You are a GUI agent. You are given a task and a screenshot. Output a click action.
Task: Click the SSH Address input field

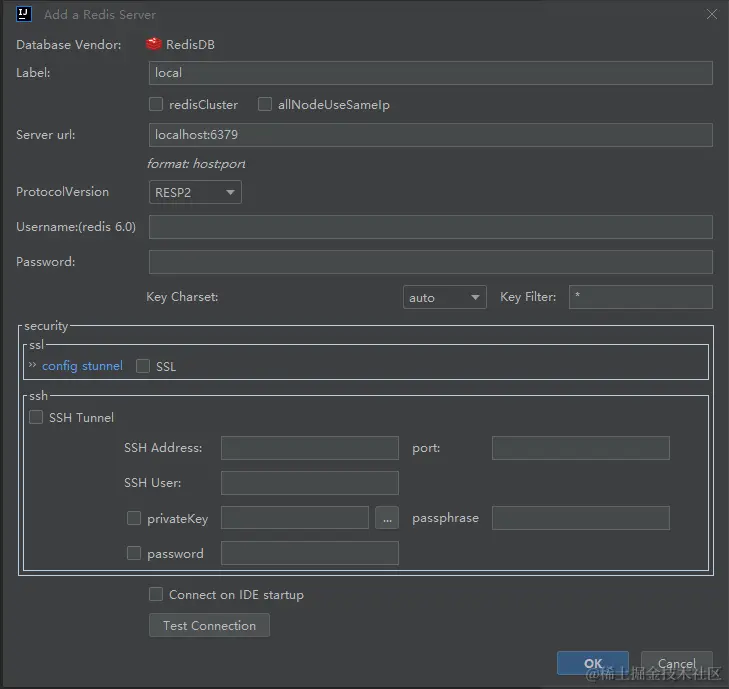point(310,448)
